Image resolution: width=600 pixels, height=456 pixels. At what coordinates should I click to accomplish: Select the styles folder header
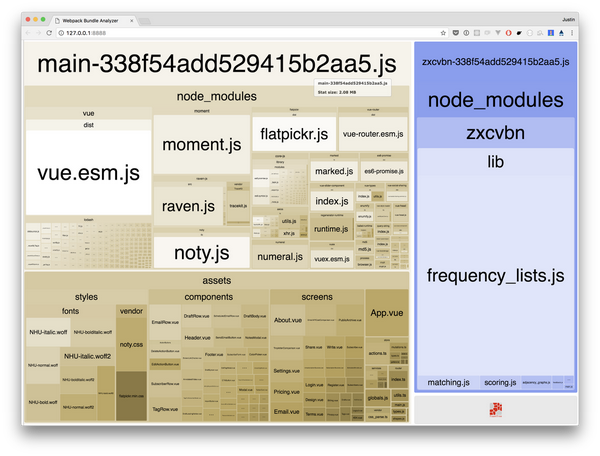[x=86, y=297]
